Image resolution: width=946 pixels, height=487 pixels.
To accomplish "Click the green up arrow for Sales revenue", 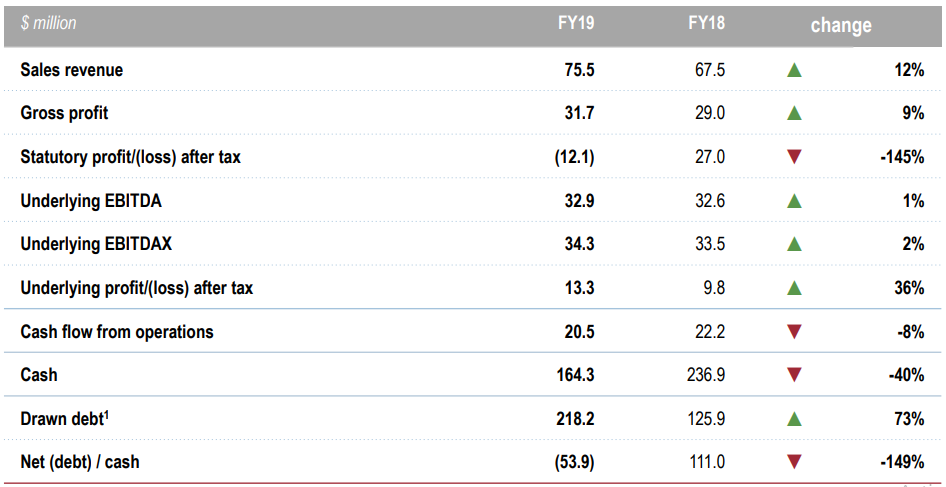I will pyautogui.click(x=794, y=70).
